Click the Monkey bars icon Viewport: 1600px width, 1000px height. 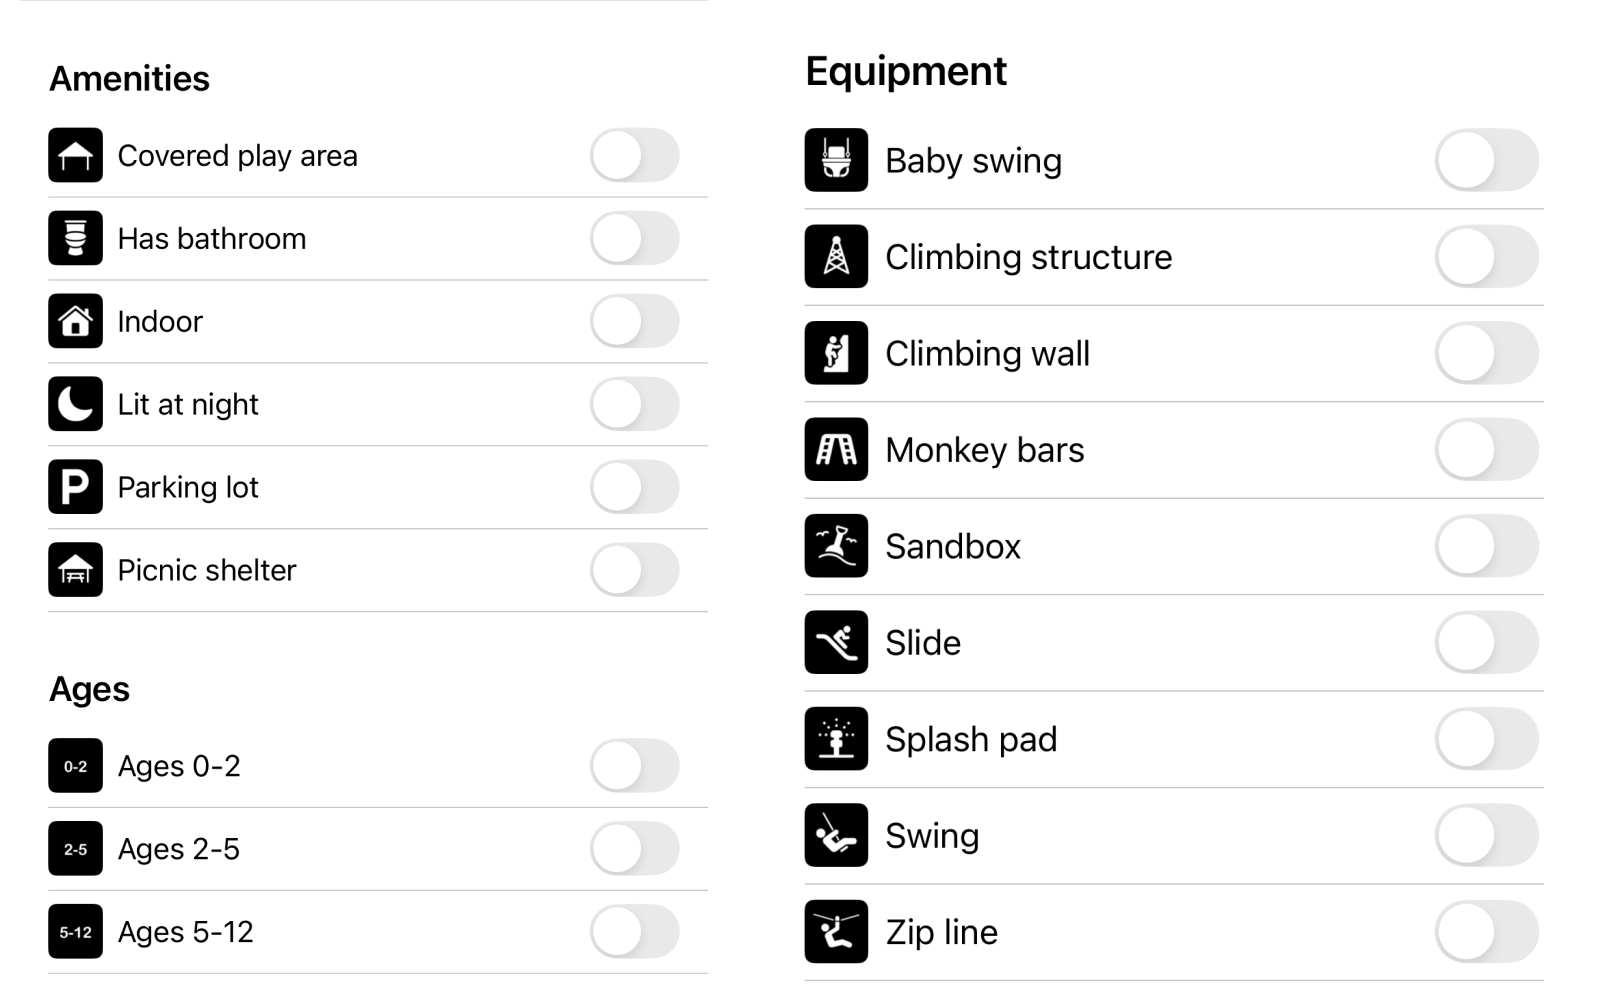836,450
